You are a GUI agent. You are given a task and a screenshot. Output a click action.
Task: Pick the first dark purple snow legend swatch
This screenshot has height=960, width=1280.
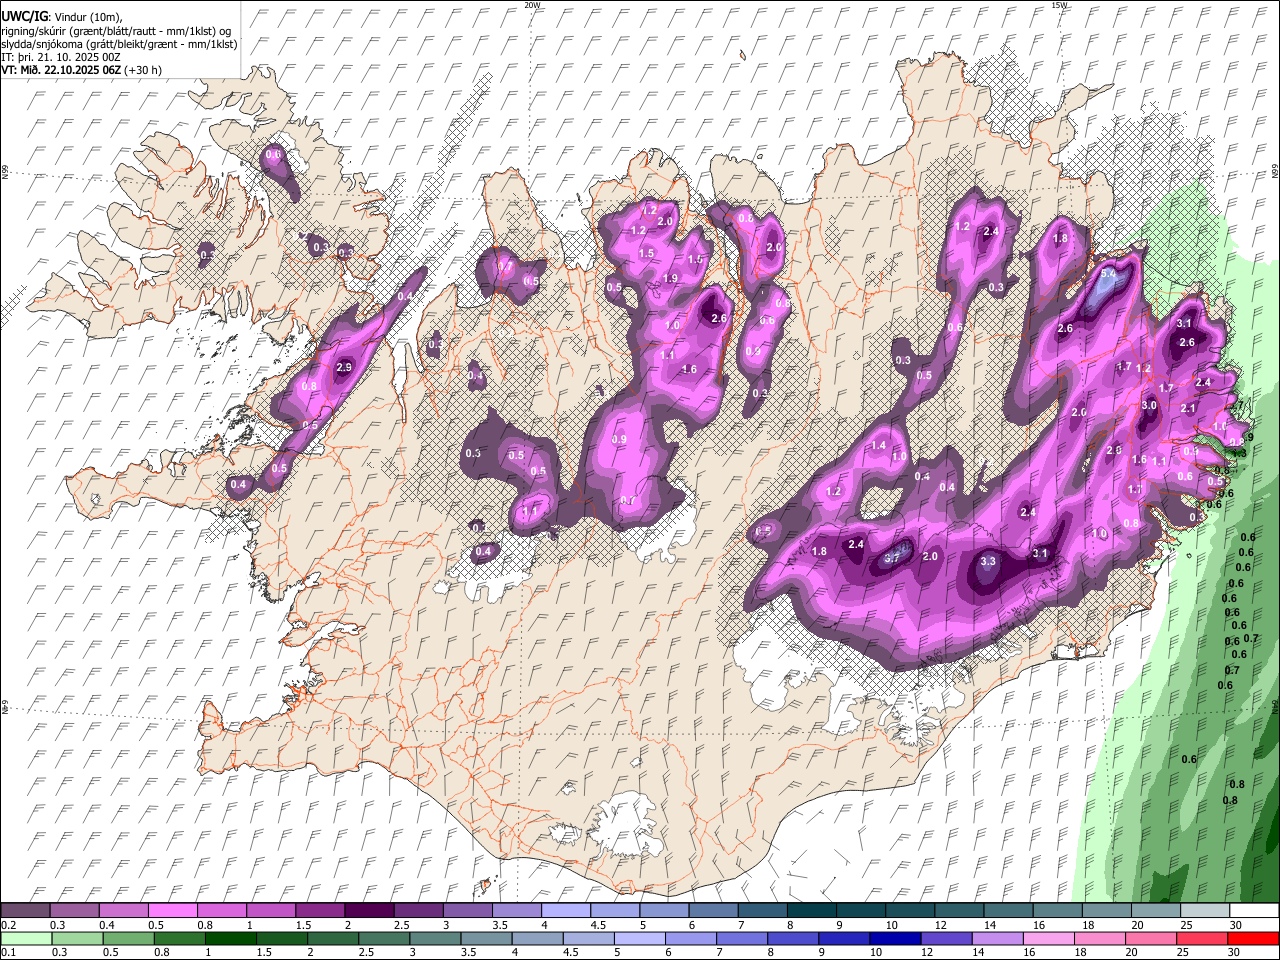coord(25,910)
